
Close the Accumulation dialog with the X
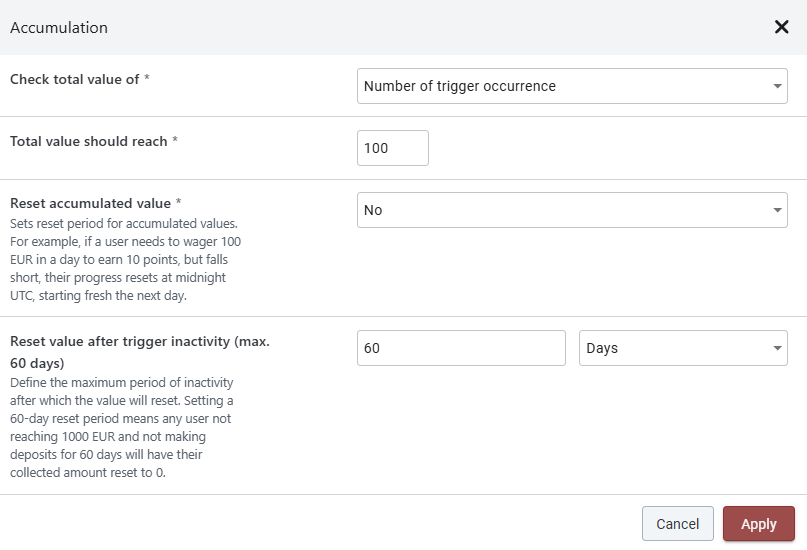click(782, 27)
